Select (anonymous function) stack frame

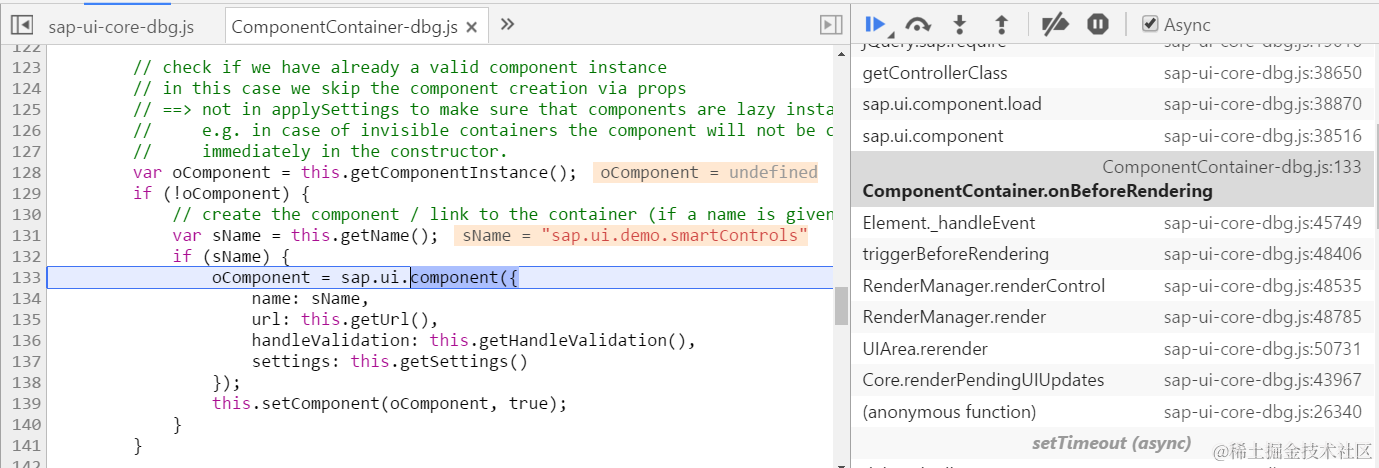coord(1112,412)
